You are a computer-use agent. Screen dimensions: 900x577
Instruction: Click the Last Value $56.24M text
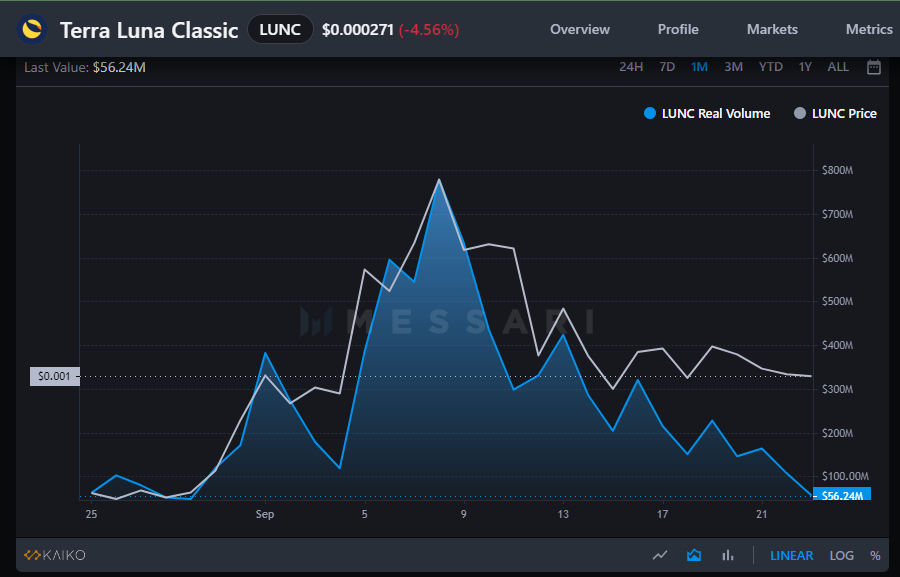coord(85,67)
